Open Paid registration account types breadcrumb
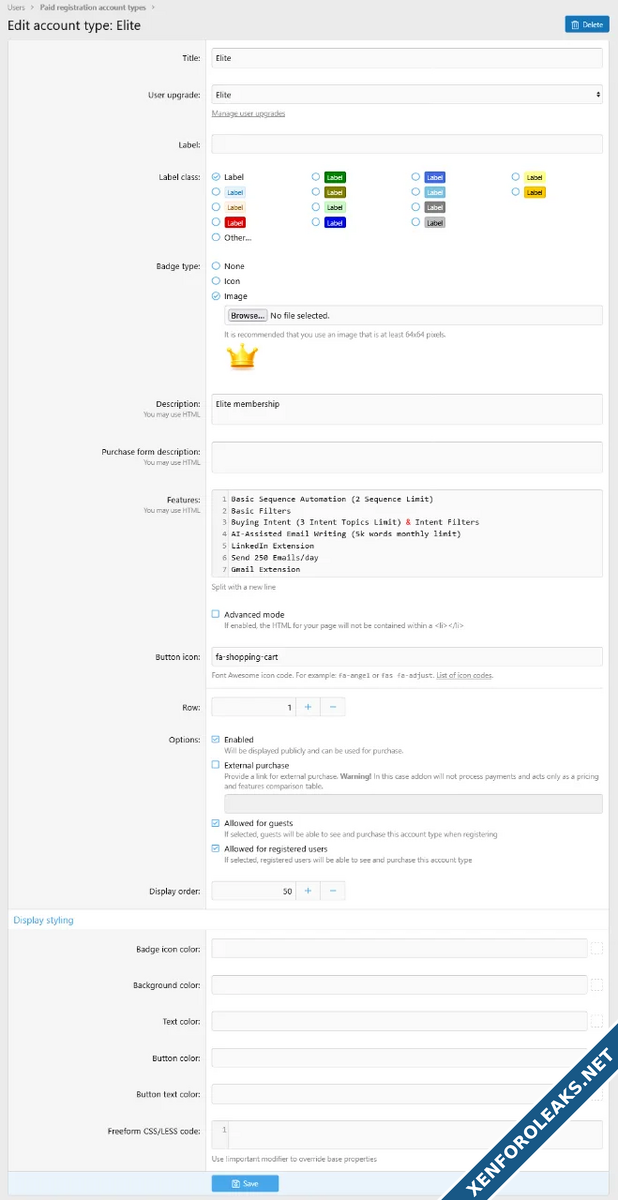 [92, 7]
